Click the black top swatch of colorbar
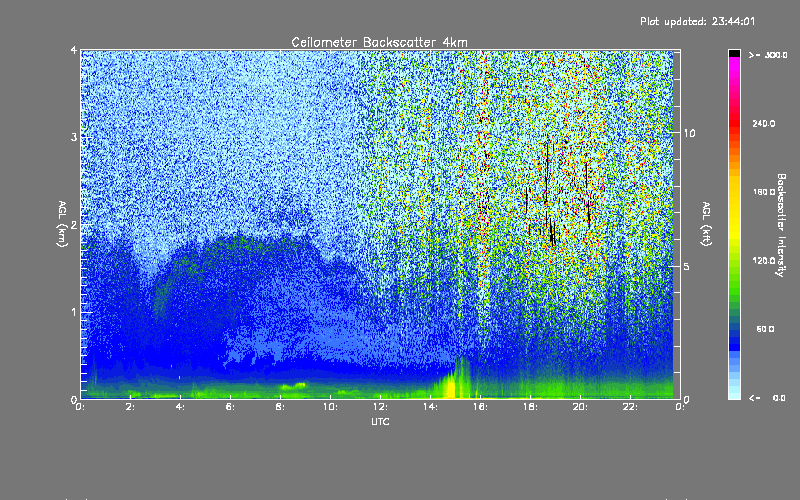 tap(734, 53)
